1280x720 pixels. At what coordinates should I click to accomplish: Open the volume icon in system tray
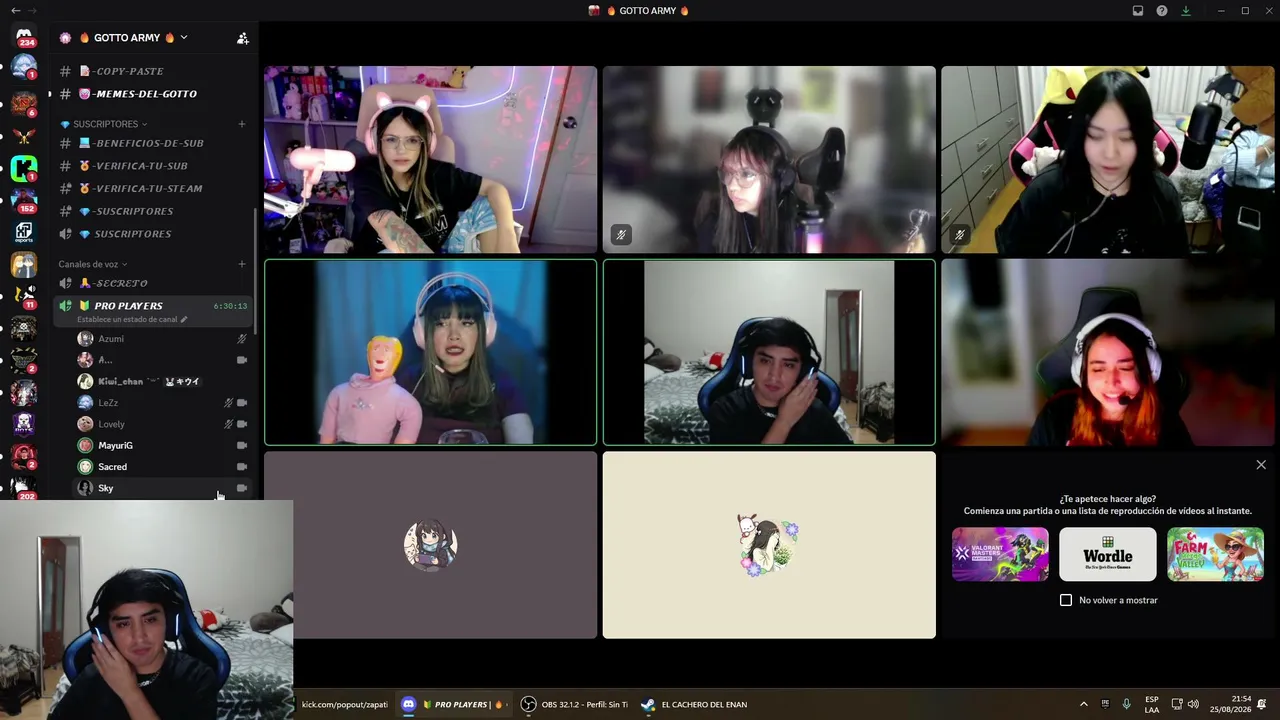click(x=1193, y=704)
